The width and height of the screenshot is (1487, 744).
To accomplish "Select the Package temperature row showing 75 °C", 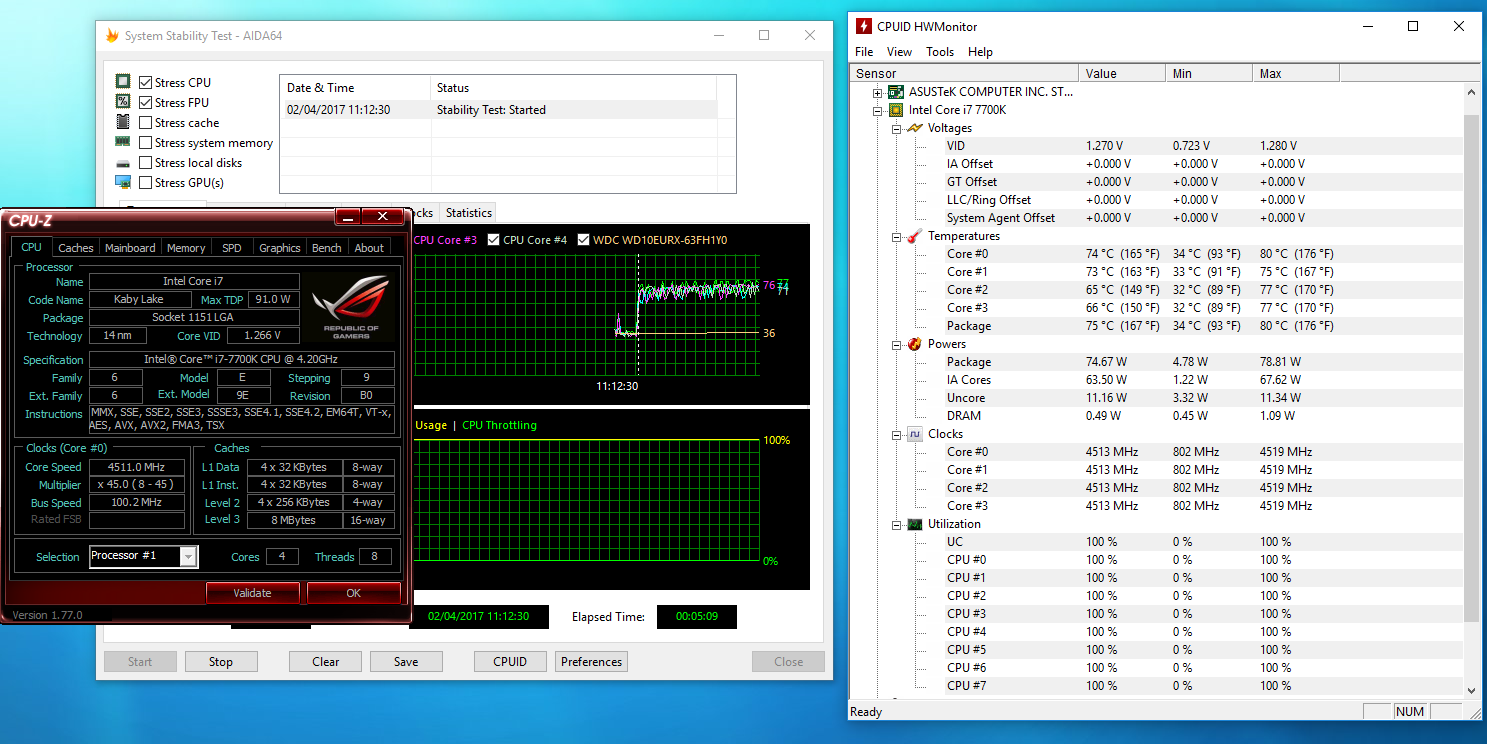I will 1203,326.
